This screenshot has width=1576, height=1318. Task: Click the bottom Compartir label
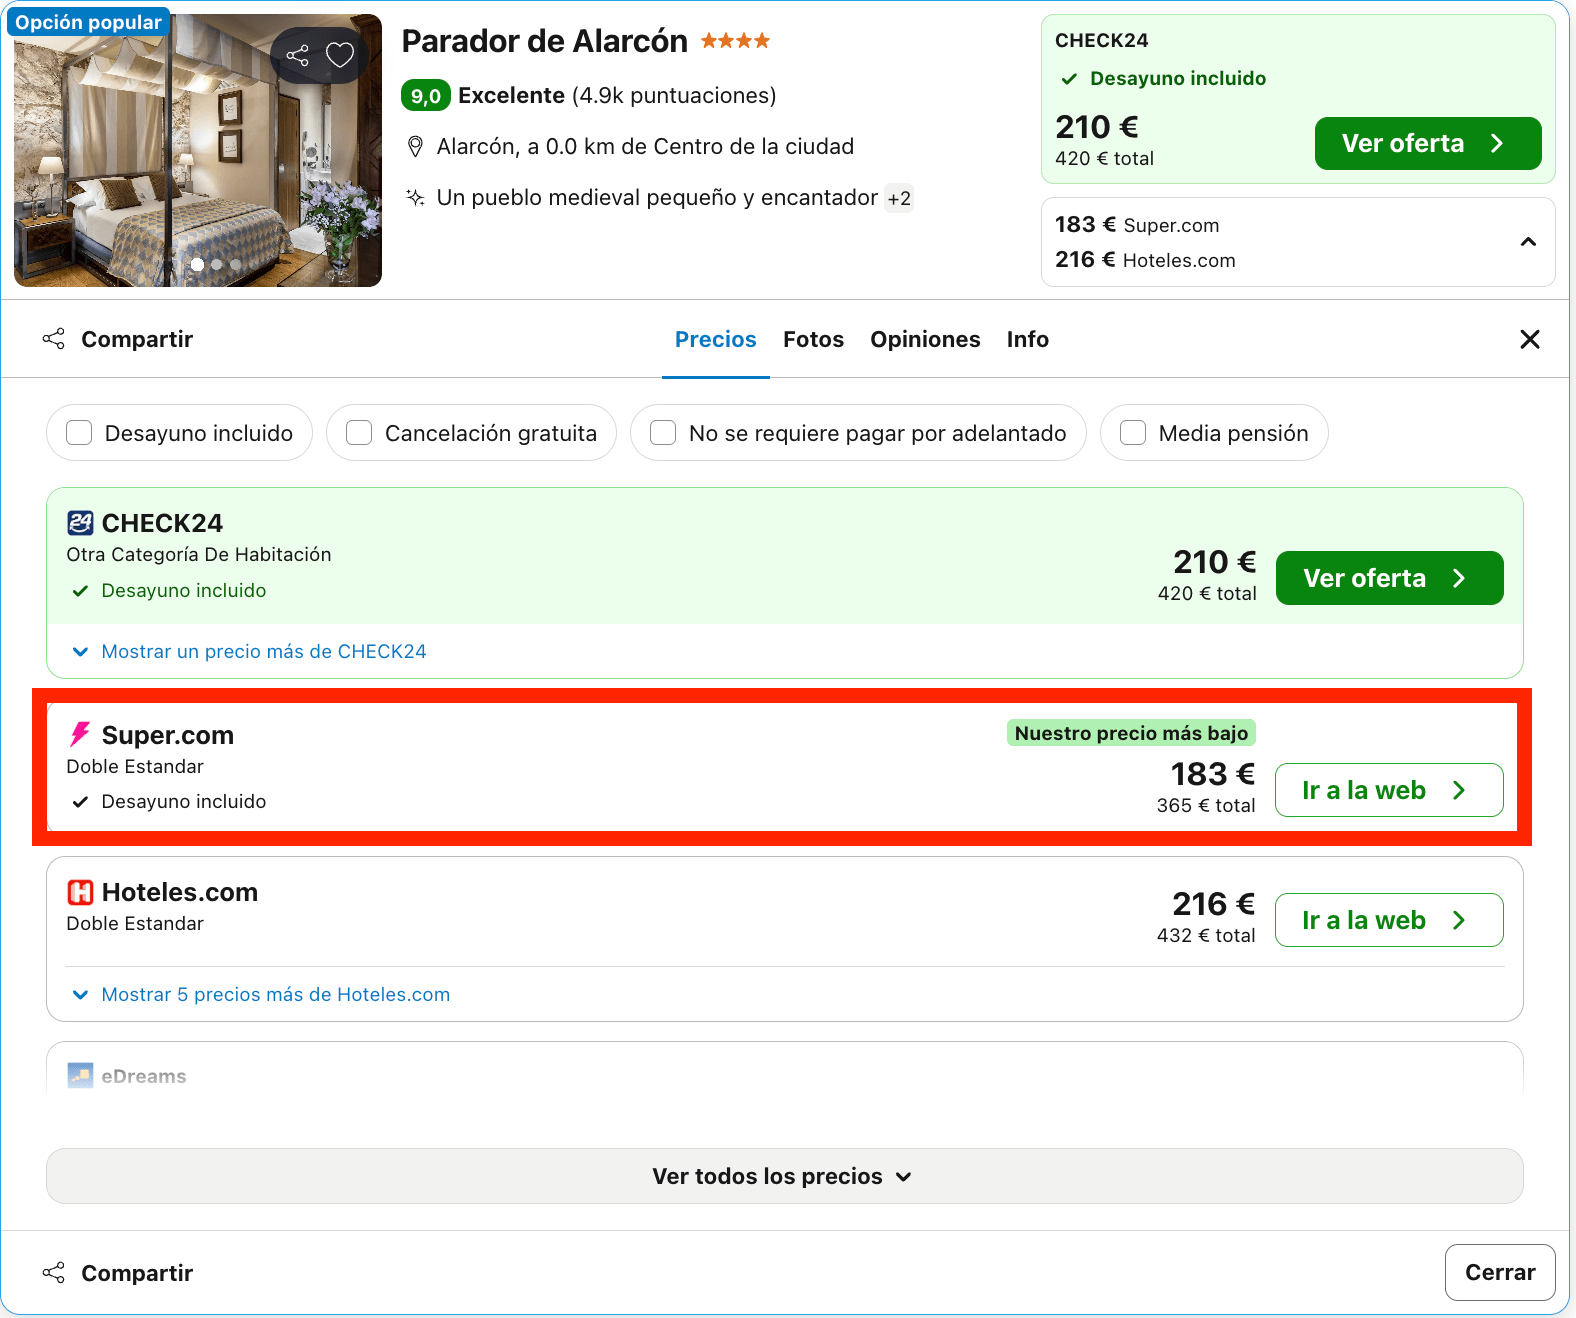click(137, 1273)
